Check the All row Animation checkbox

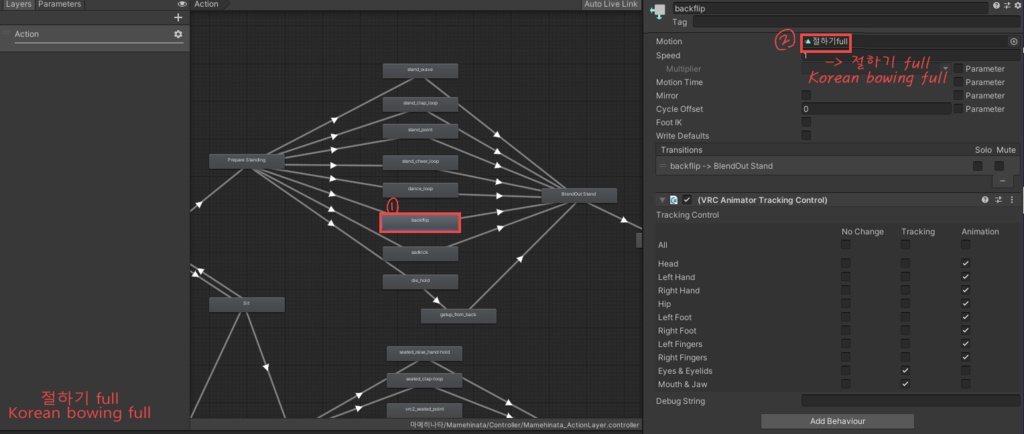click(965, 245)
